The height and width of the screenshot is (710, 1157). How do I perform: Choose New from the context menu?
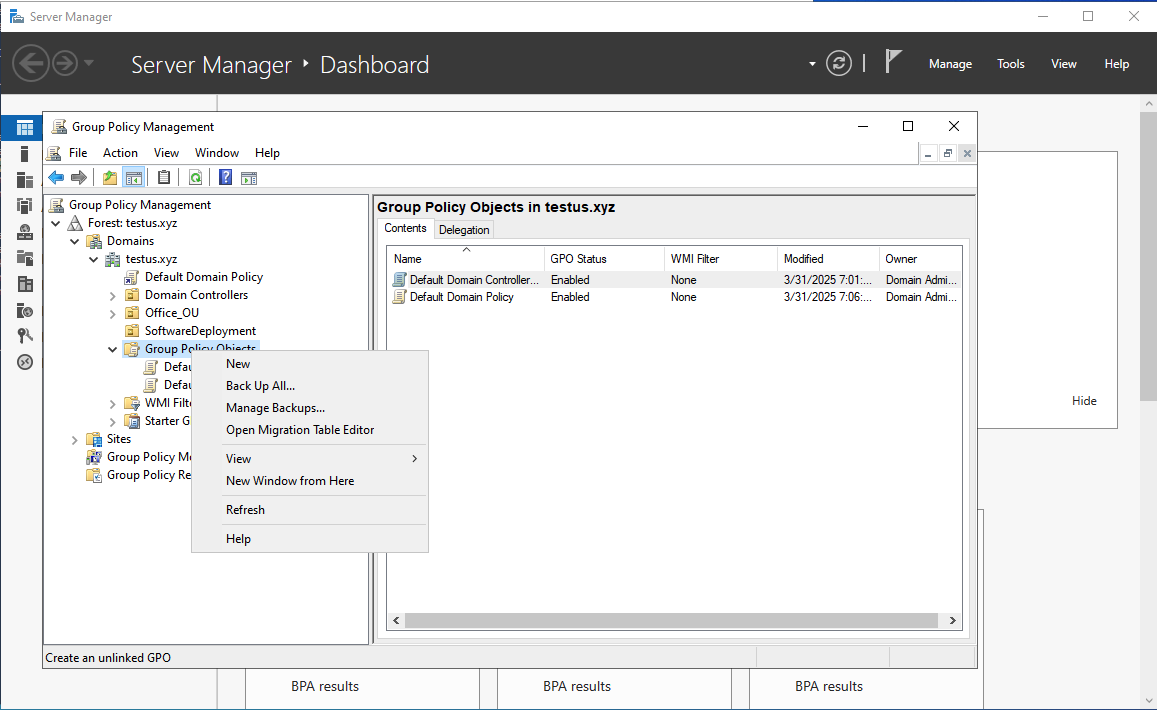tap(238, 364)
